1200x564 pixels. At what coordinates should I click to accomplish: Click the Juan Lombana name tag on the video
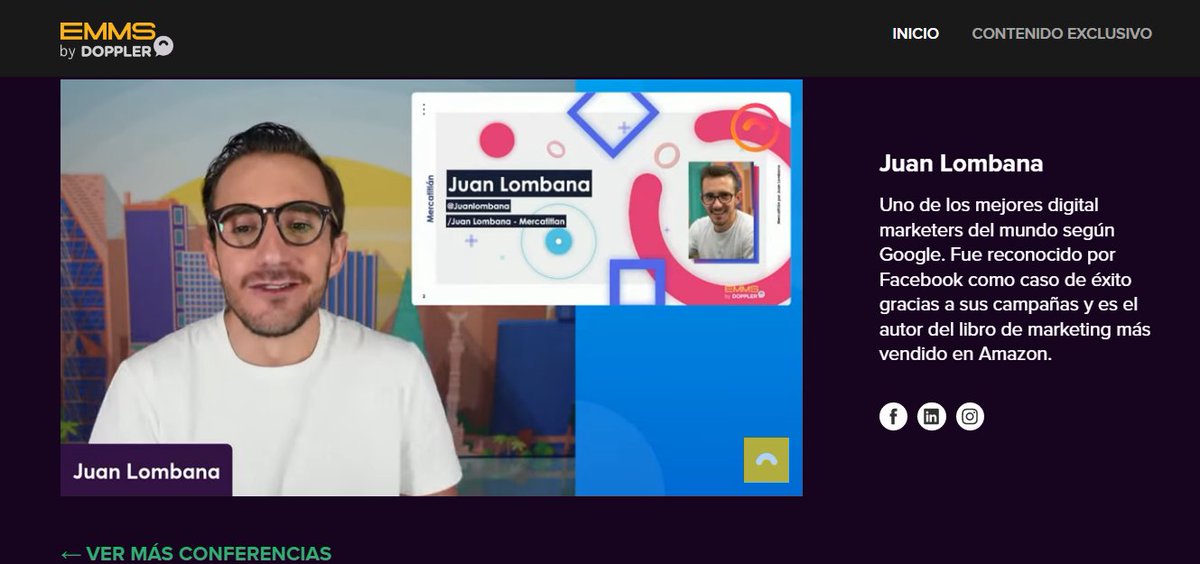pos(146,470)
